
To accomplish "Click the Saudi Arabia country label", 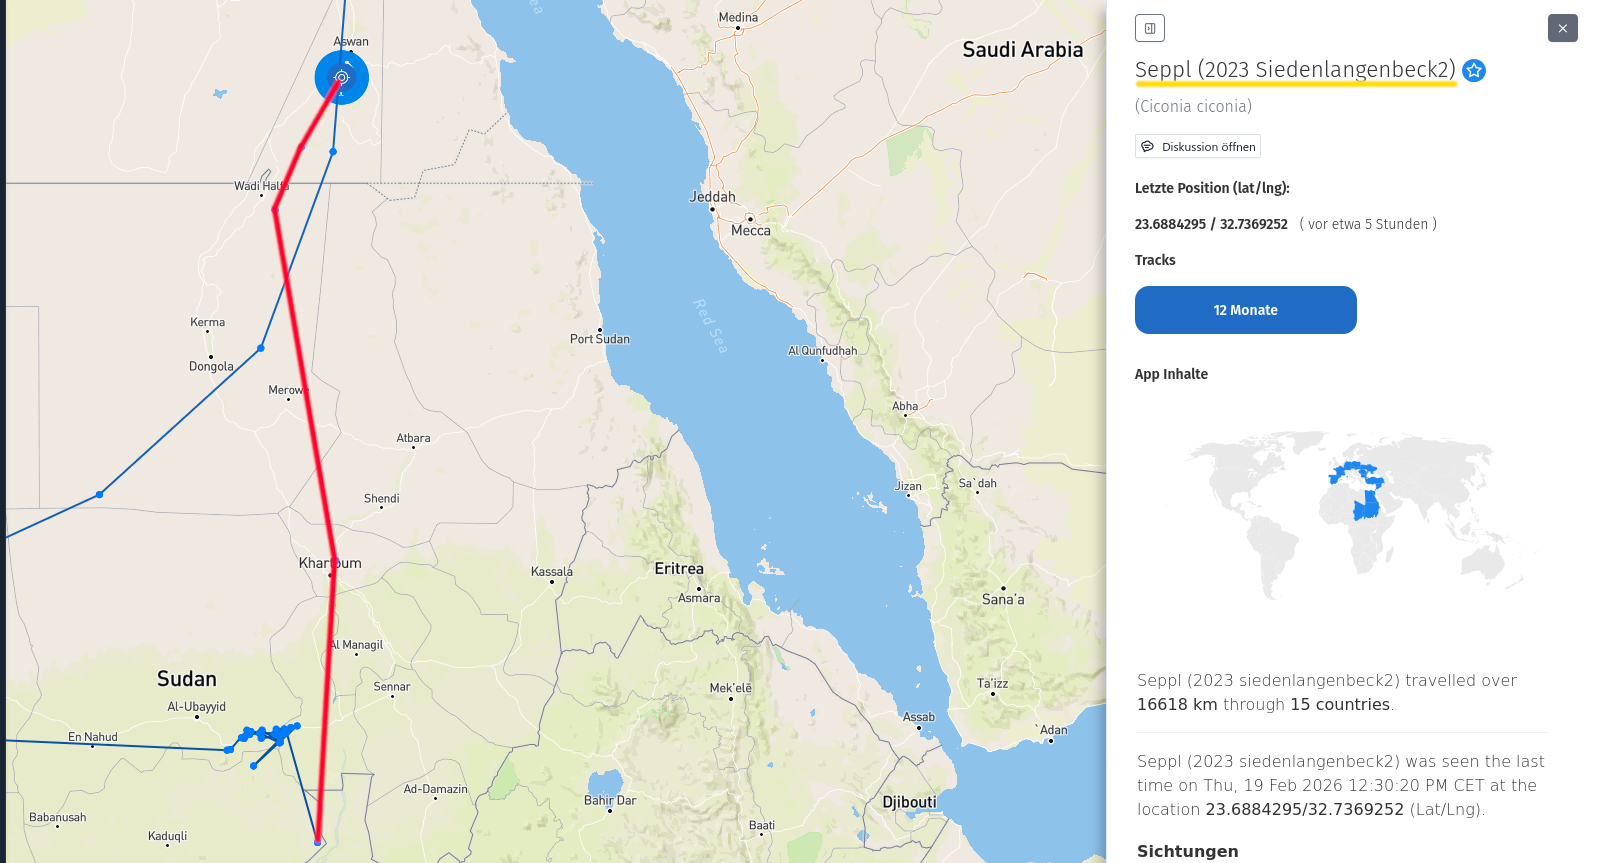I will pyautogui.click(x=1022, y=50).
